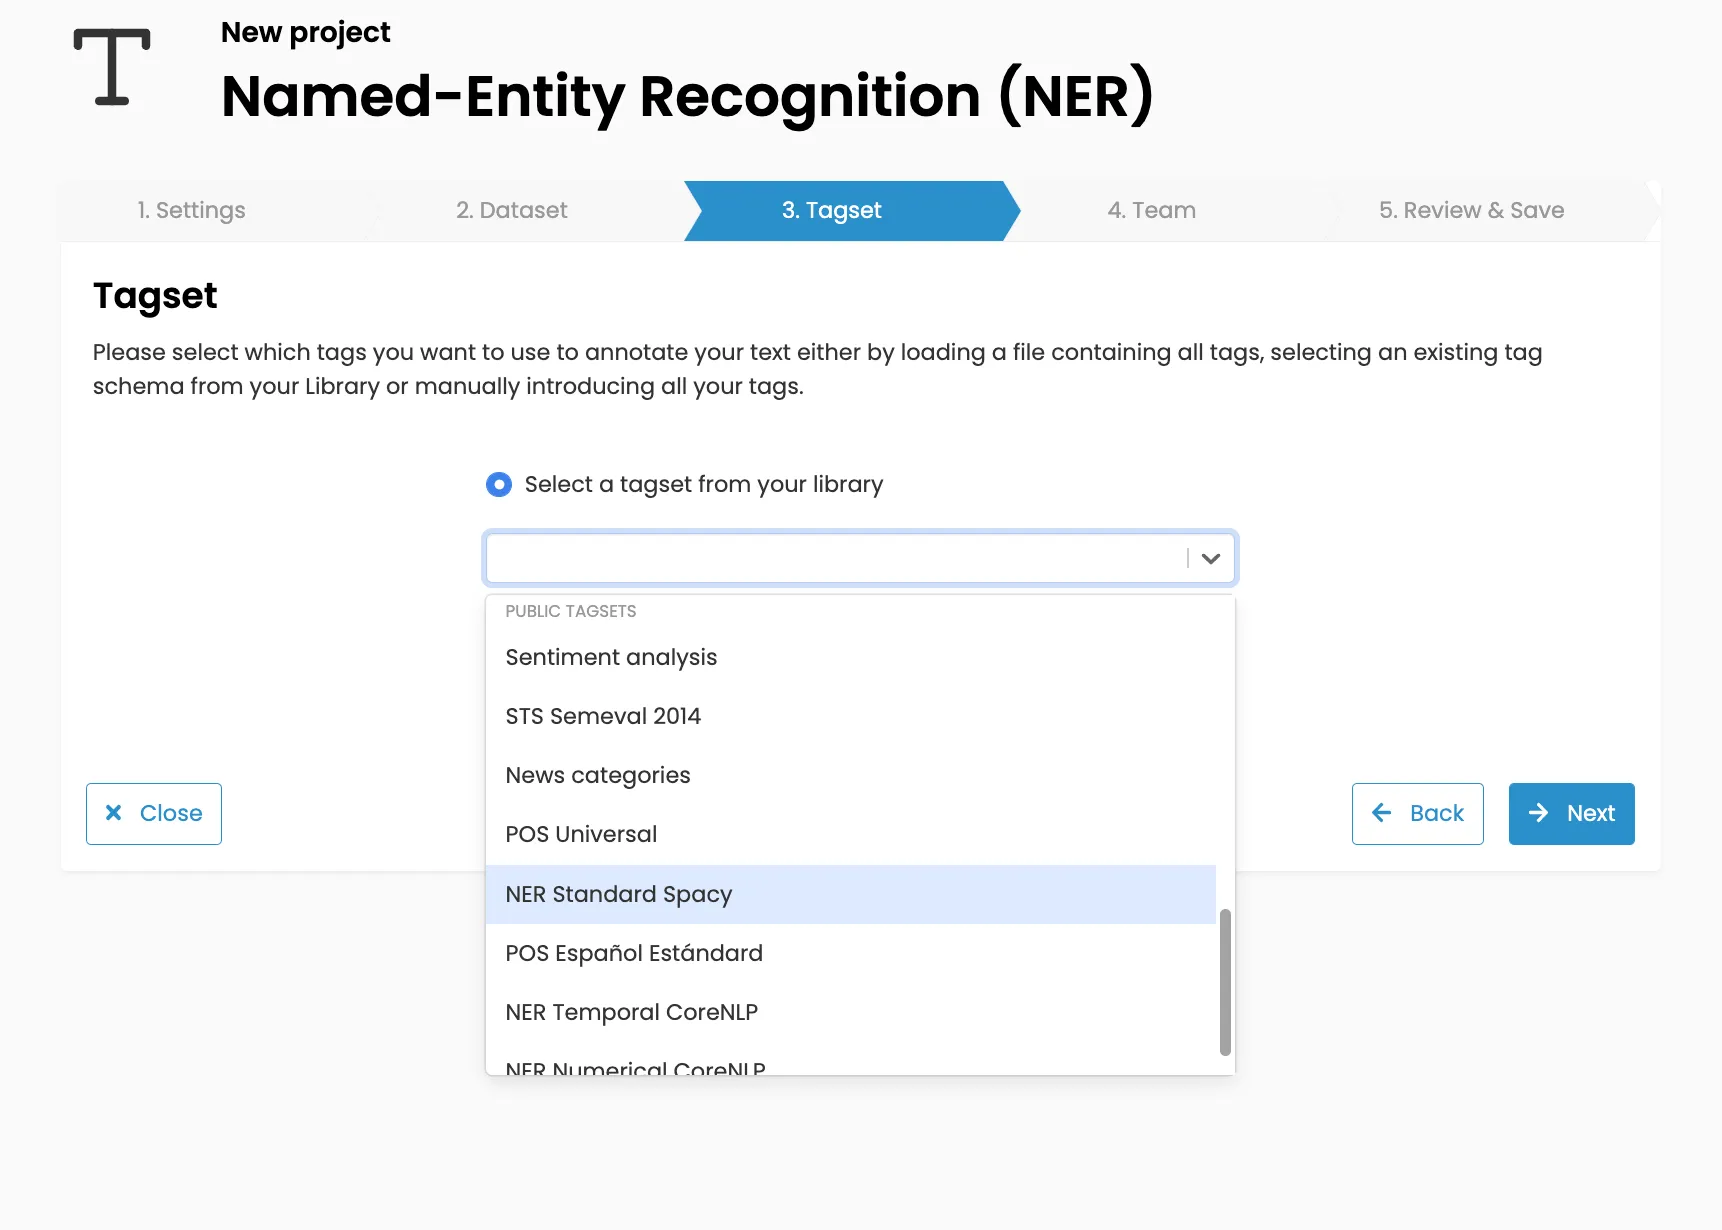Screen dimensions: 1722x1230
Task: Jump to 5. Review & Save step
Action: tap(1471, 210)
